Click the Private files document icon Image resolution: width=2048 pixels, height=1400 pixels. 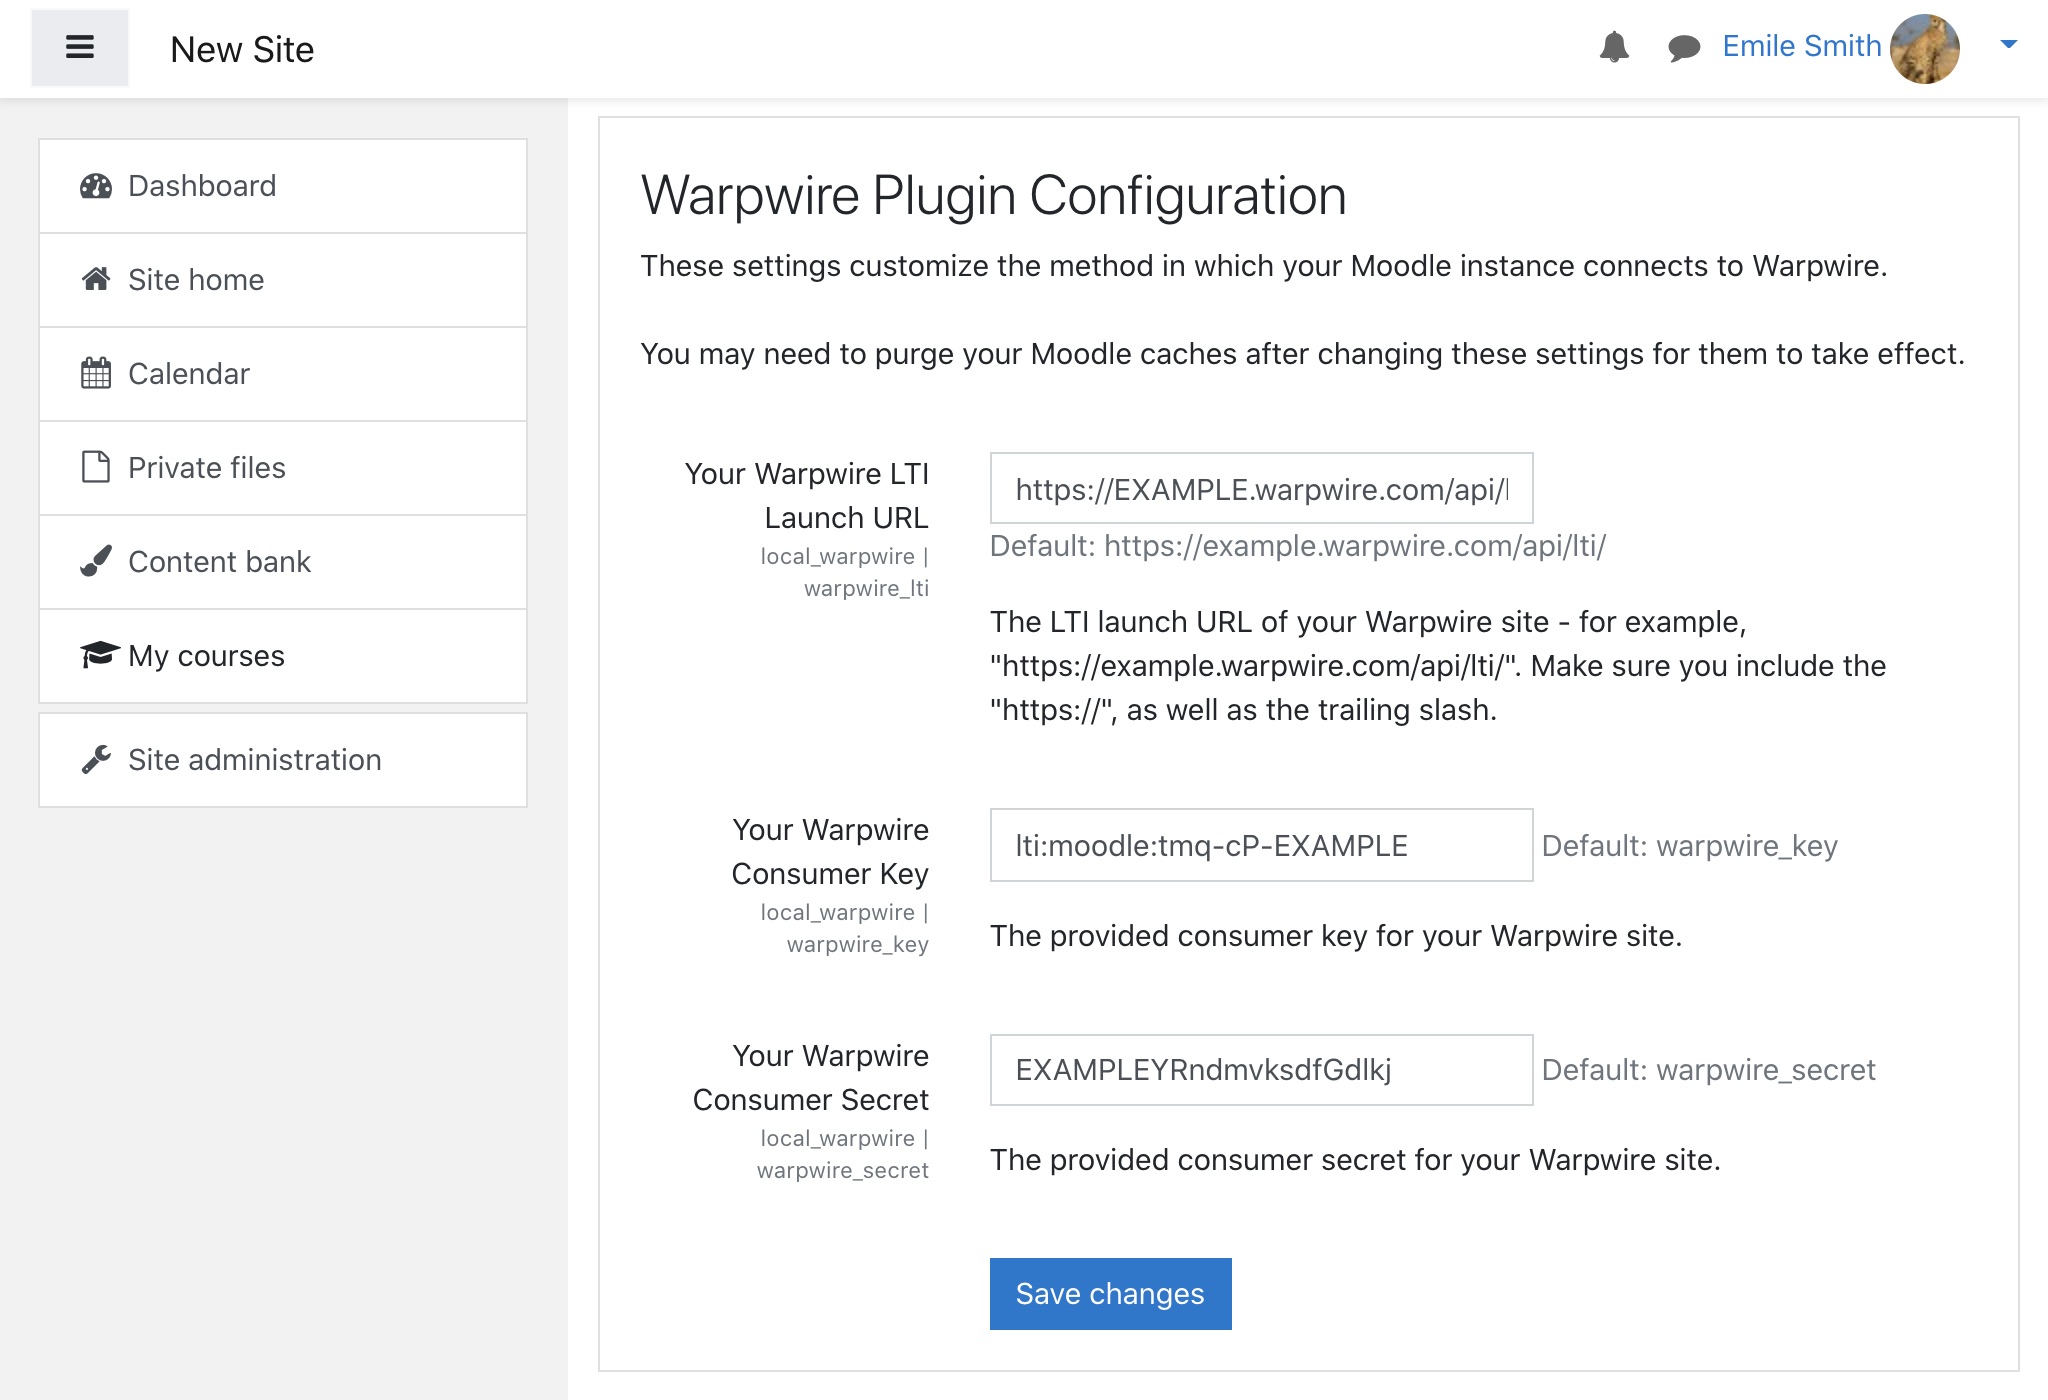tap(96, 467)
